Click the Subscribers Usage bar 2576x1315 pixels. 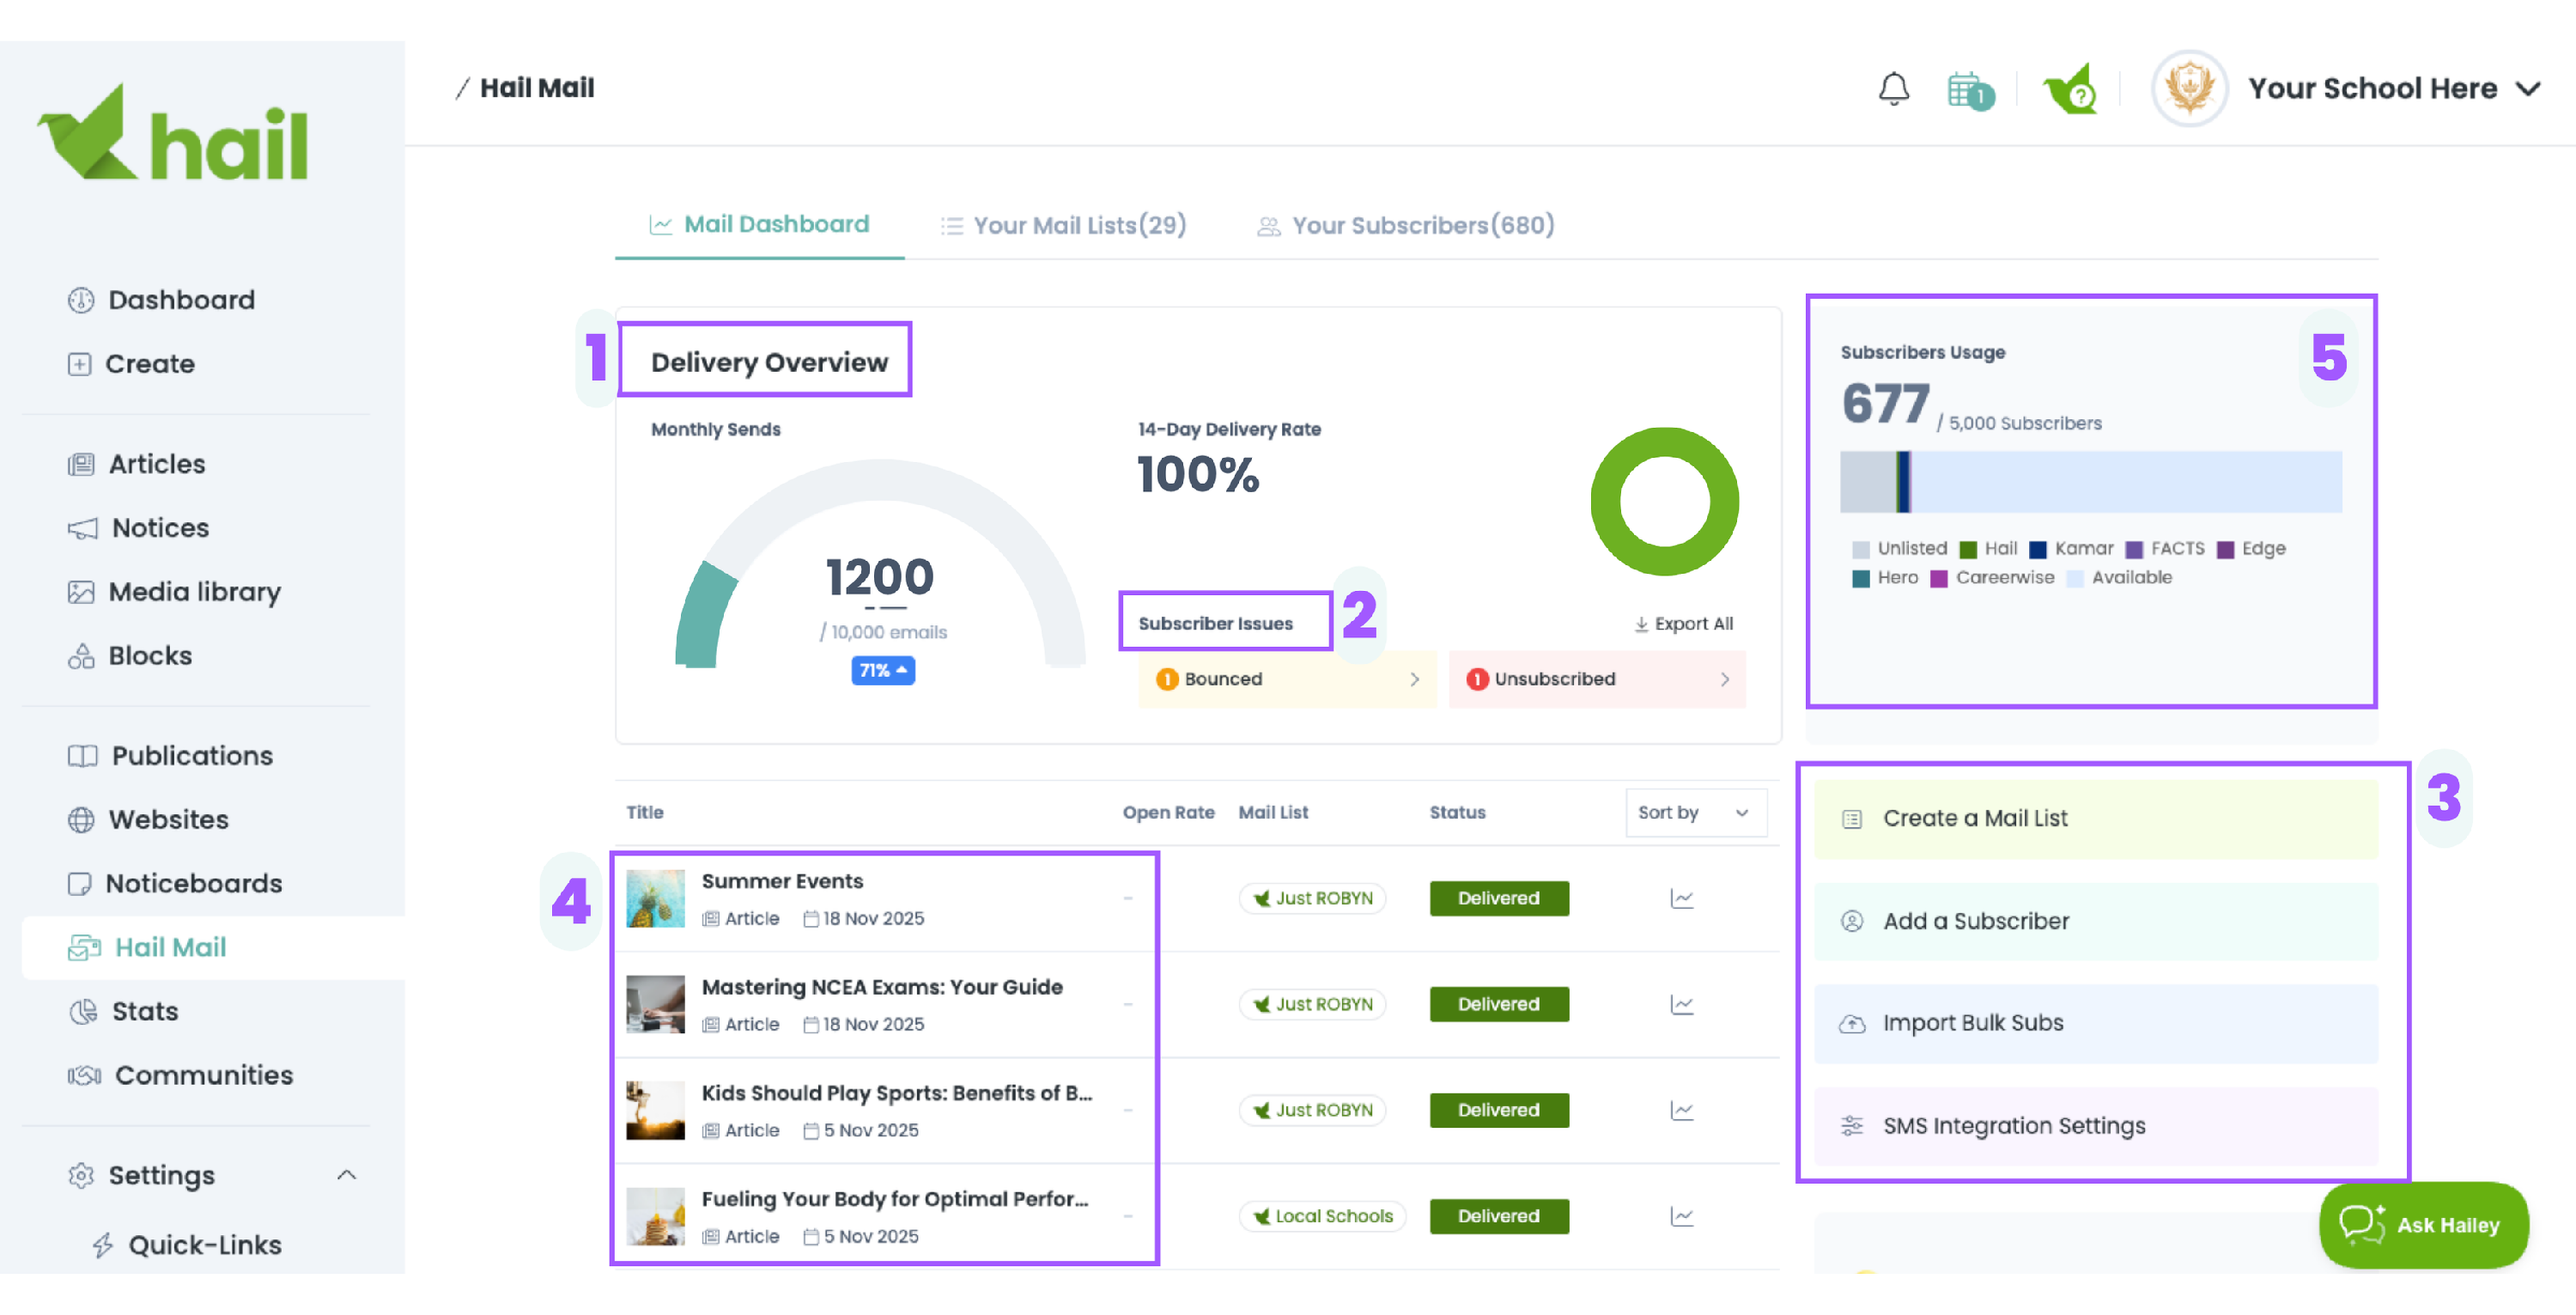point(2090,482)
